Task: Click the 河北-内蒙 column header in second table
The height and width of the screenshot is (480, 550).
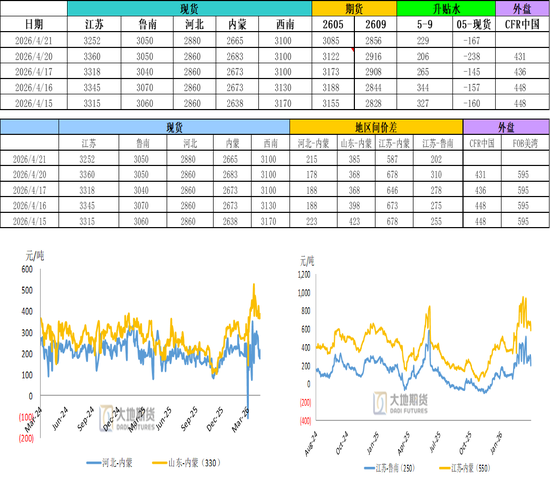Action: [x=313, y=143]
